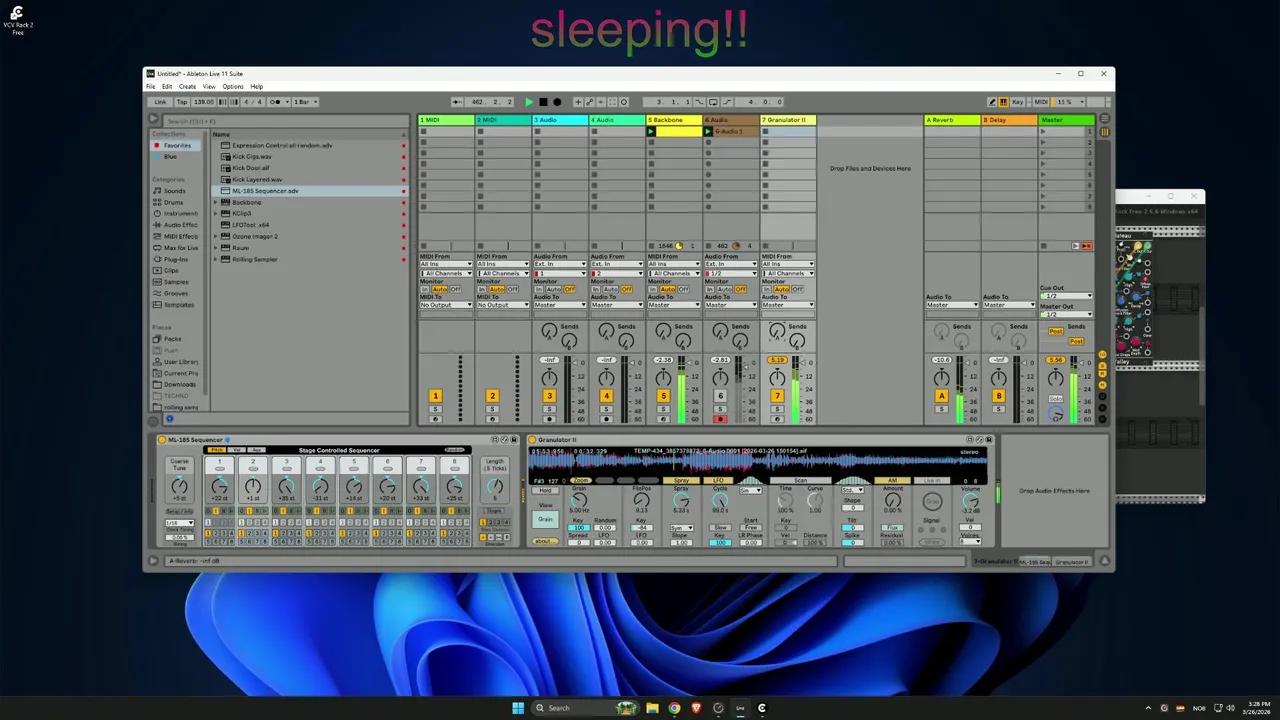The width and height of the screenshot is (1280, 720).
Task: Solo track 3 Audio
Action: click(x=549, y=410)
